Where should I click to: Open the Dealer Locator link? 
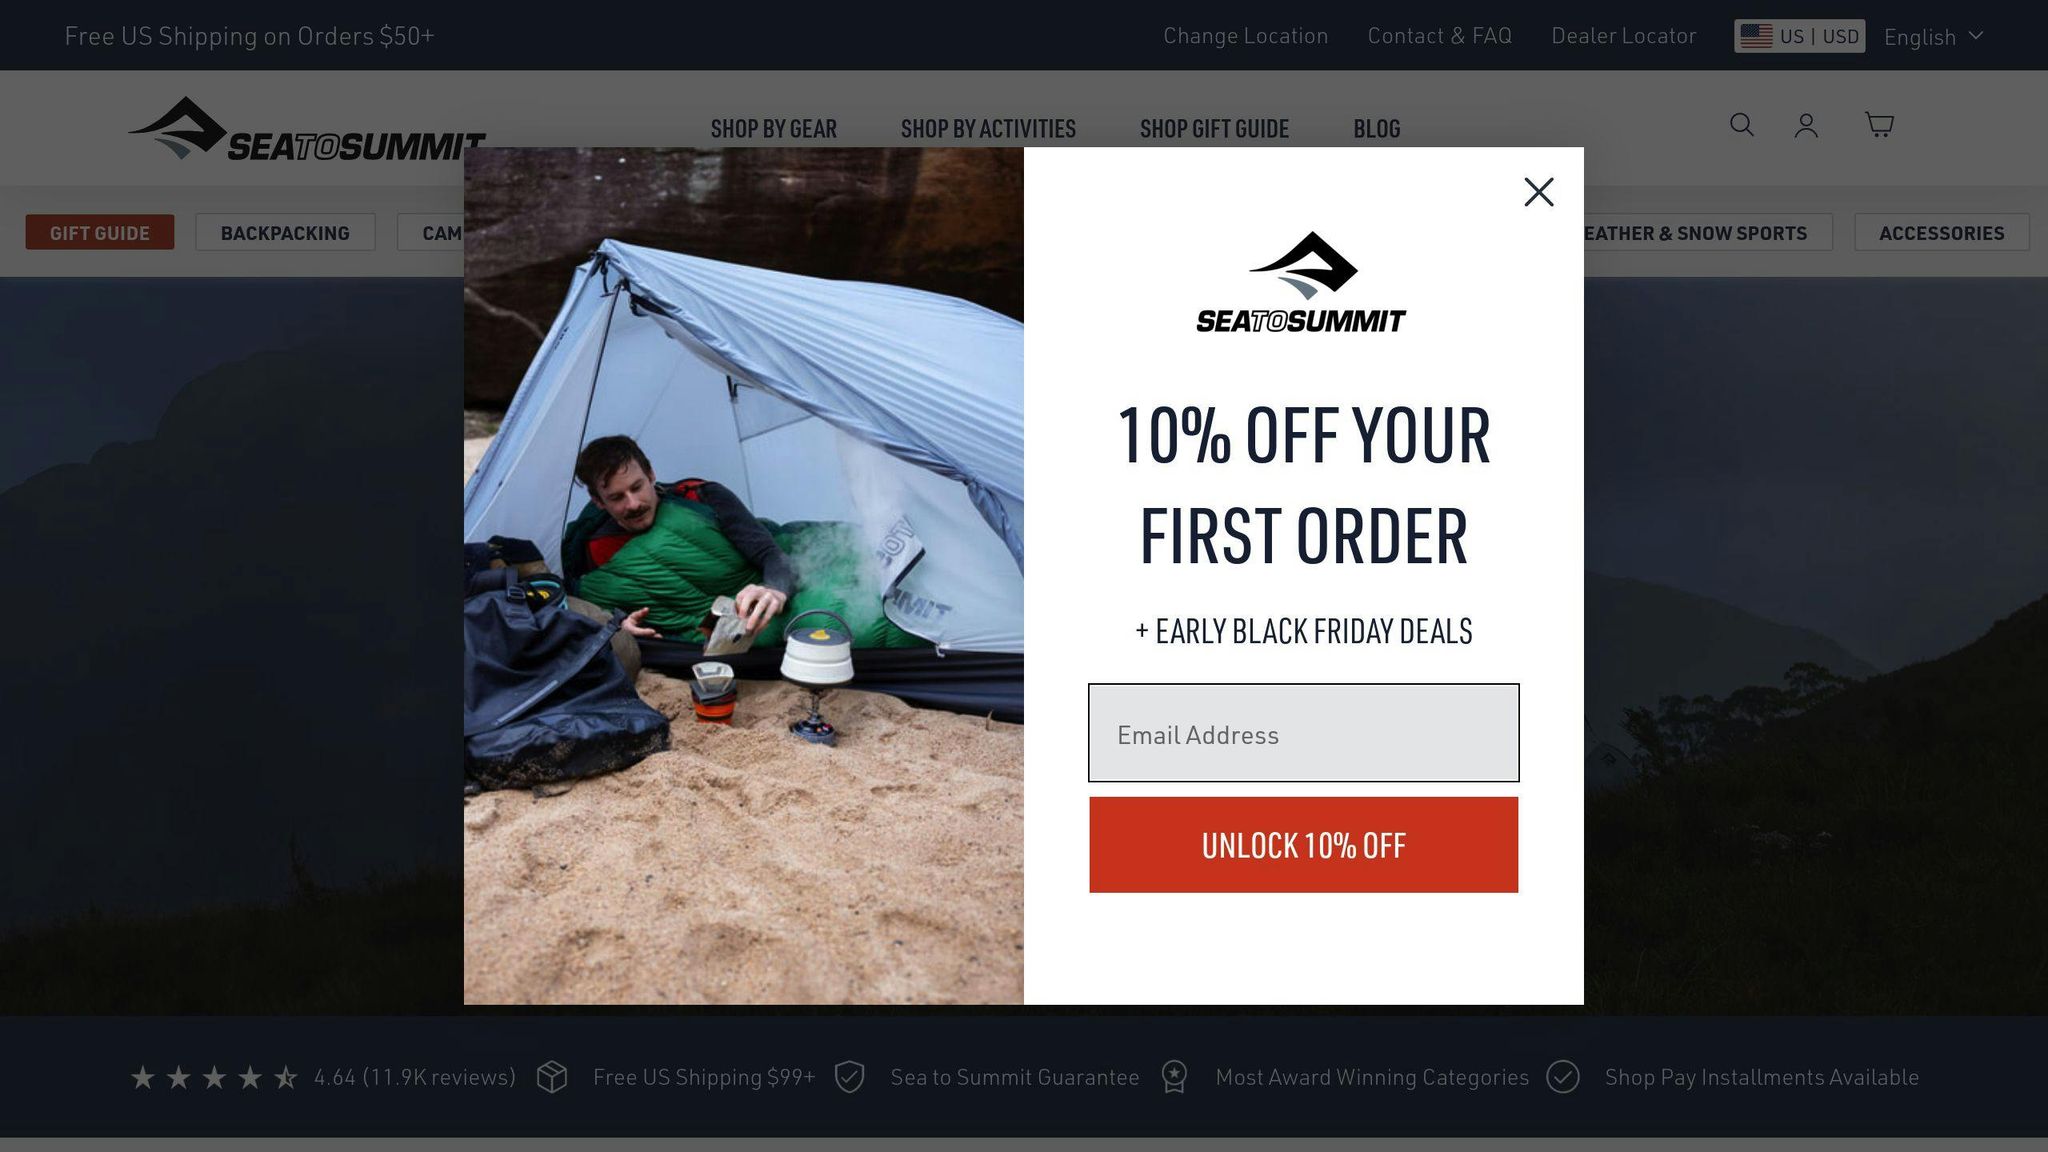(x=1623, y=36)
